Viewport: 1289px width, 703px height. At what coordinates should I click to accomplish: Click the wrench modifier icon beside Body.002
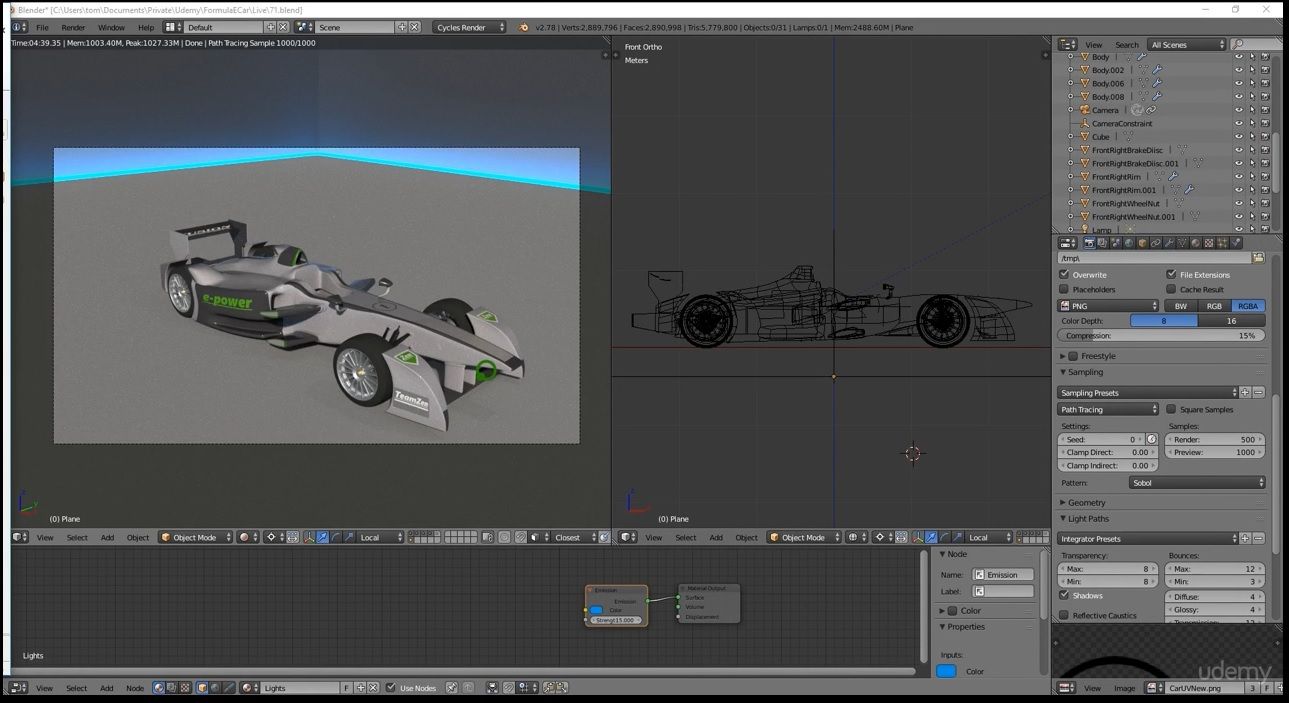point(1157,70)
